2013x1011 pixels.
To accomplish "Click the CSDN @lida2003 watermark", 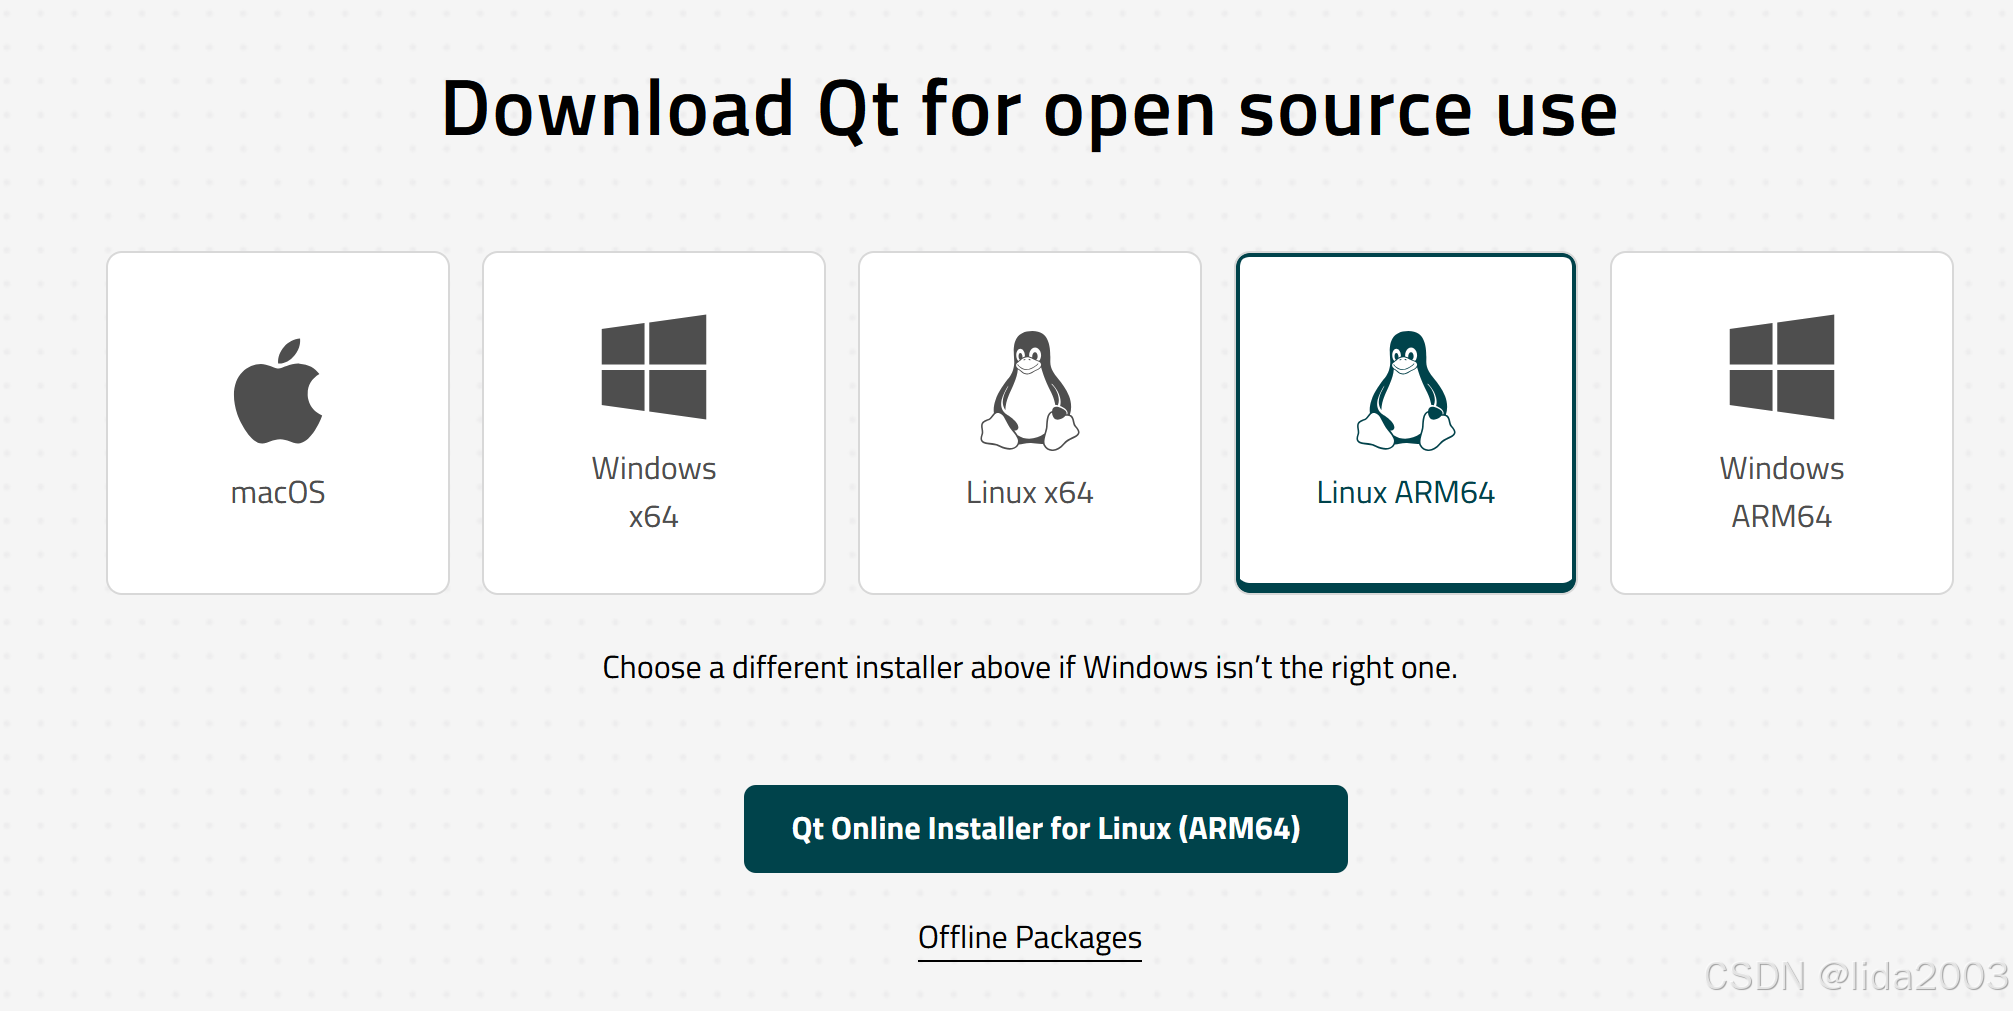I will click(1857, 977).
